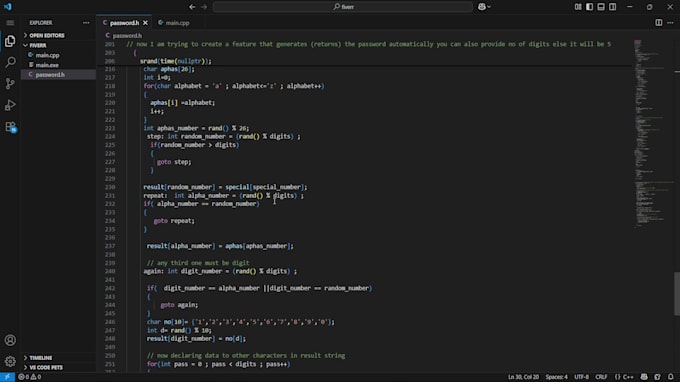Click the 'goto step;' code line
The height and width of the screenshot is (382, 680).
[174, 162]
